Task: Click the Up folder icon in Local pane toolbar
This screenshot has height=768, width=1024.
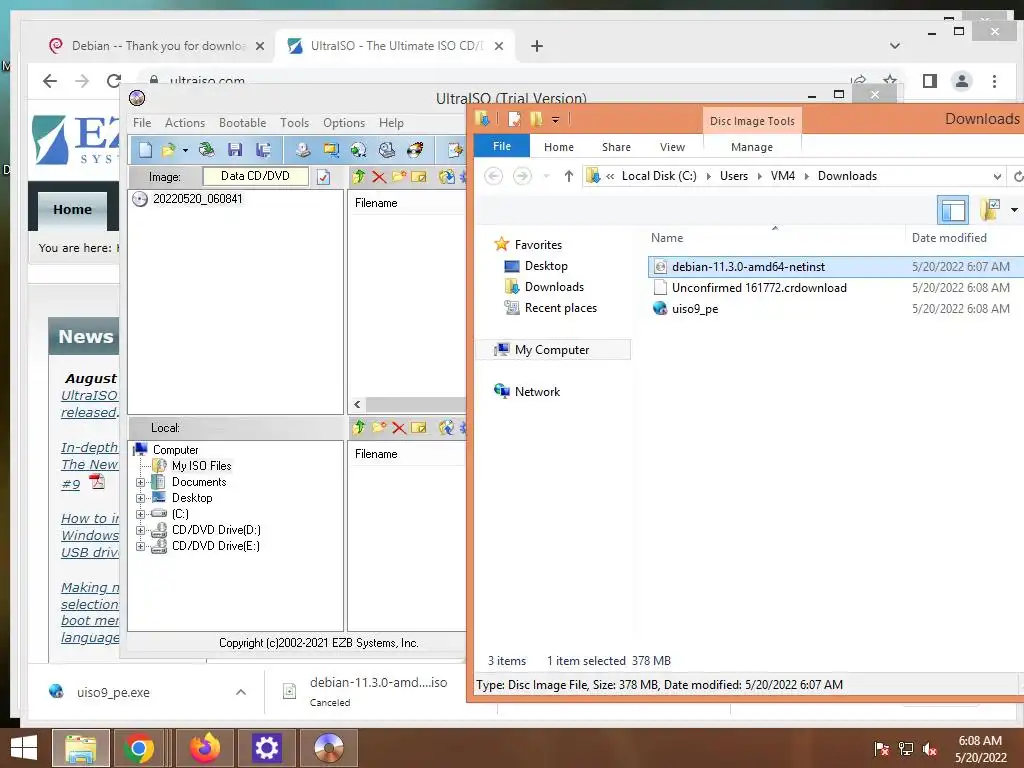Action: 359,428
